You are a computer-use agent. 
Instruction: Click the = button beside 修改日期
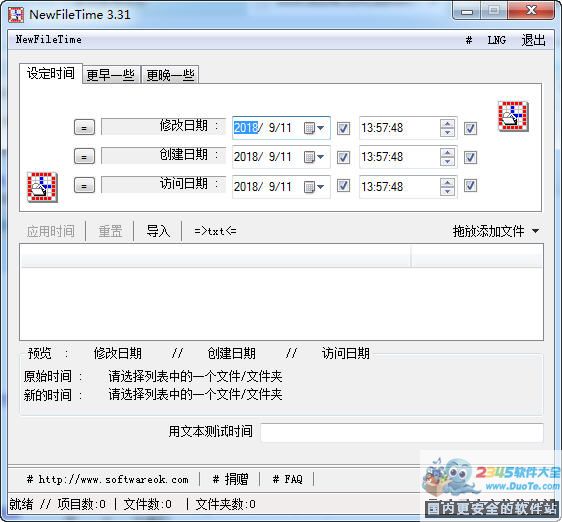[84, 128]
